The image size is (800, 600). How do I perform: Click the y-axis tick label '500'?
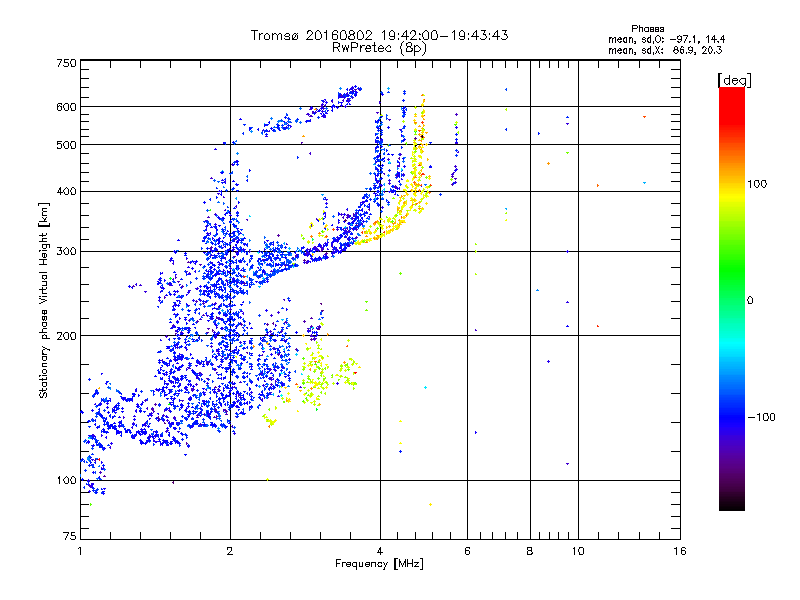(66, 145)
